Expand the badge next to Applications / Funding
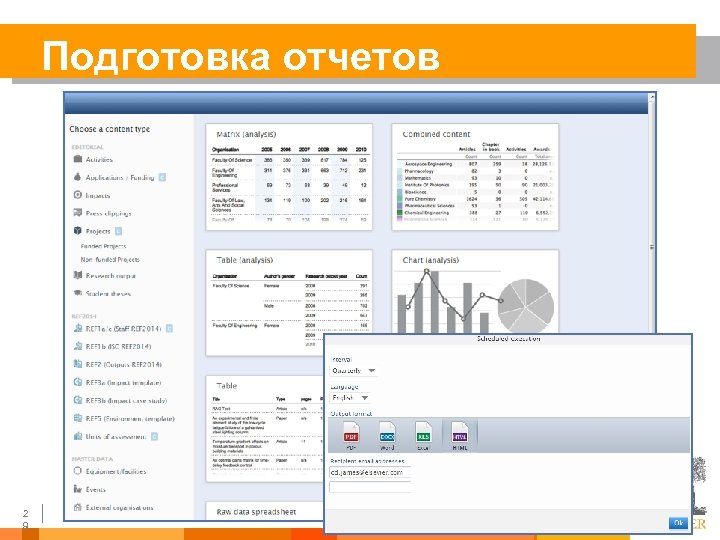The height and width of the screenshot is (540, 720). coord(162,177)
